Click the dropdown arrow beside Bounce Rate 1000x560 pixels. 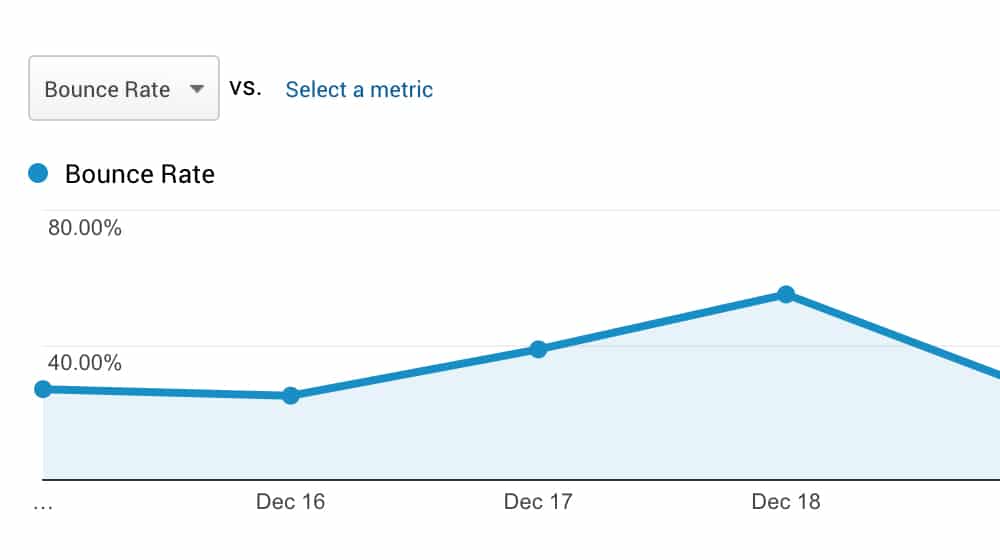pyautogui.click(x=197, y=89)
